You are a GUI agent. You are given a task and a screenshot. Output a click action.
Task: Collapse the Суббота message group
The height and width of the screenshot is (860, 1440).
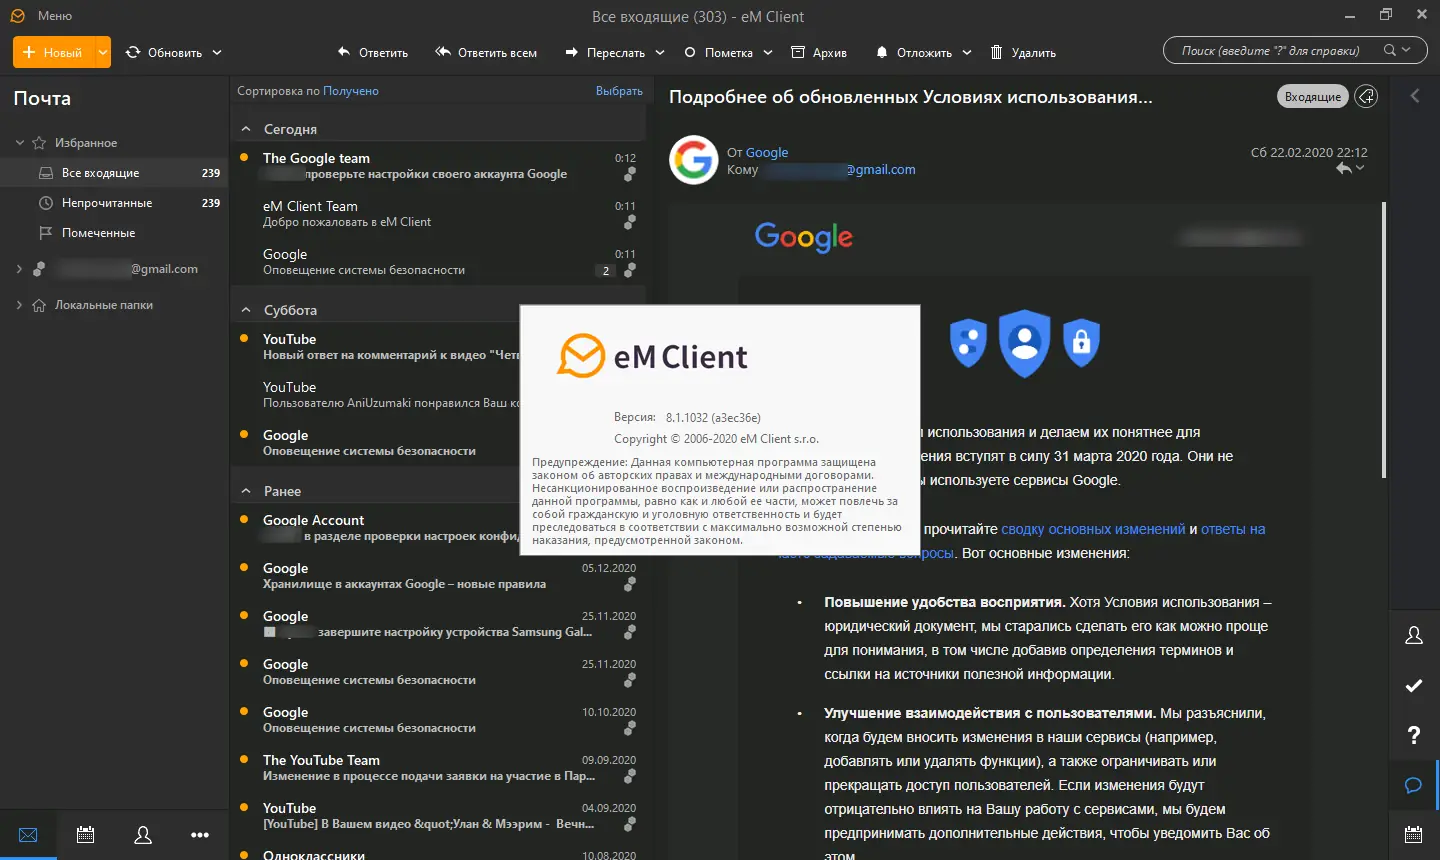click(x=246, y=310)
